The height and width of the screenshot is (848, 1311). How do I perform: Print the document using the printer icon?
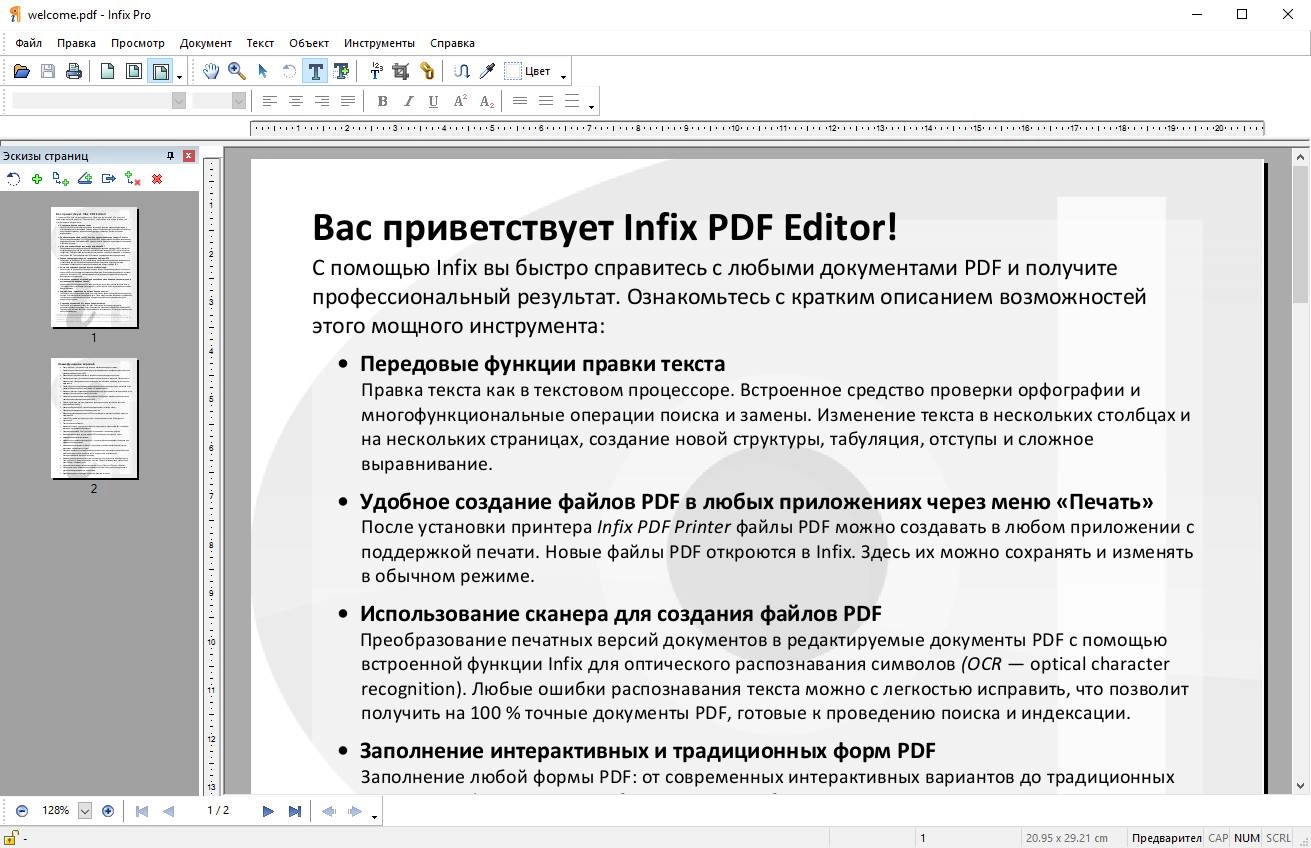(73, 71)
